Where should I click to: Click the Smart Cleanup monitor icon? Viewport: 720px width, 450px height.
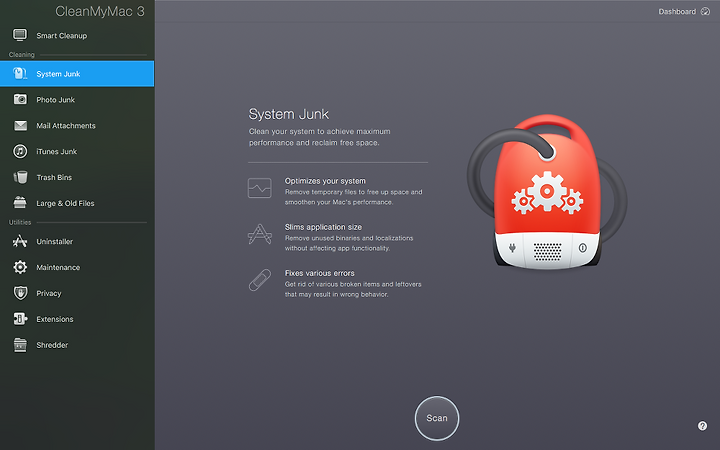[20, 35]
